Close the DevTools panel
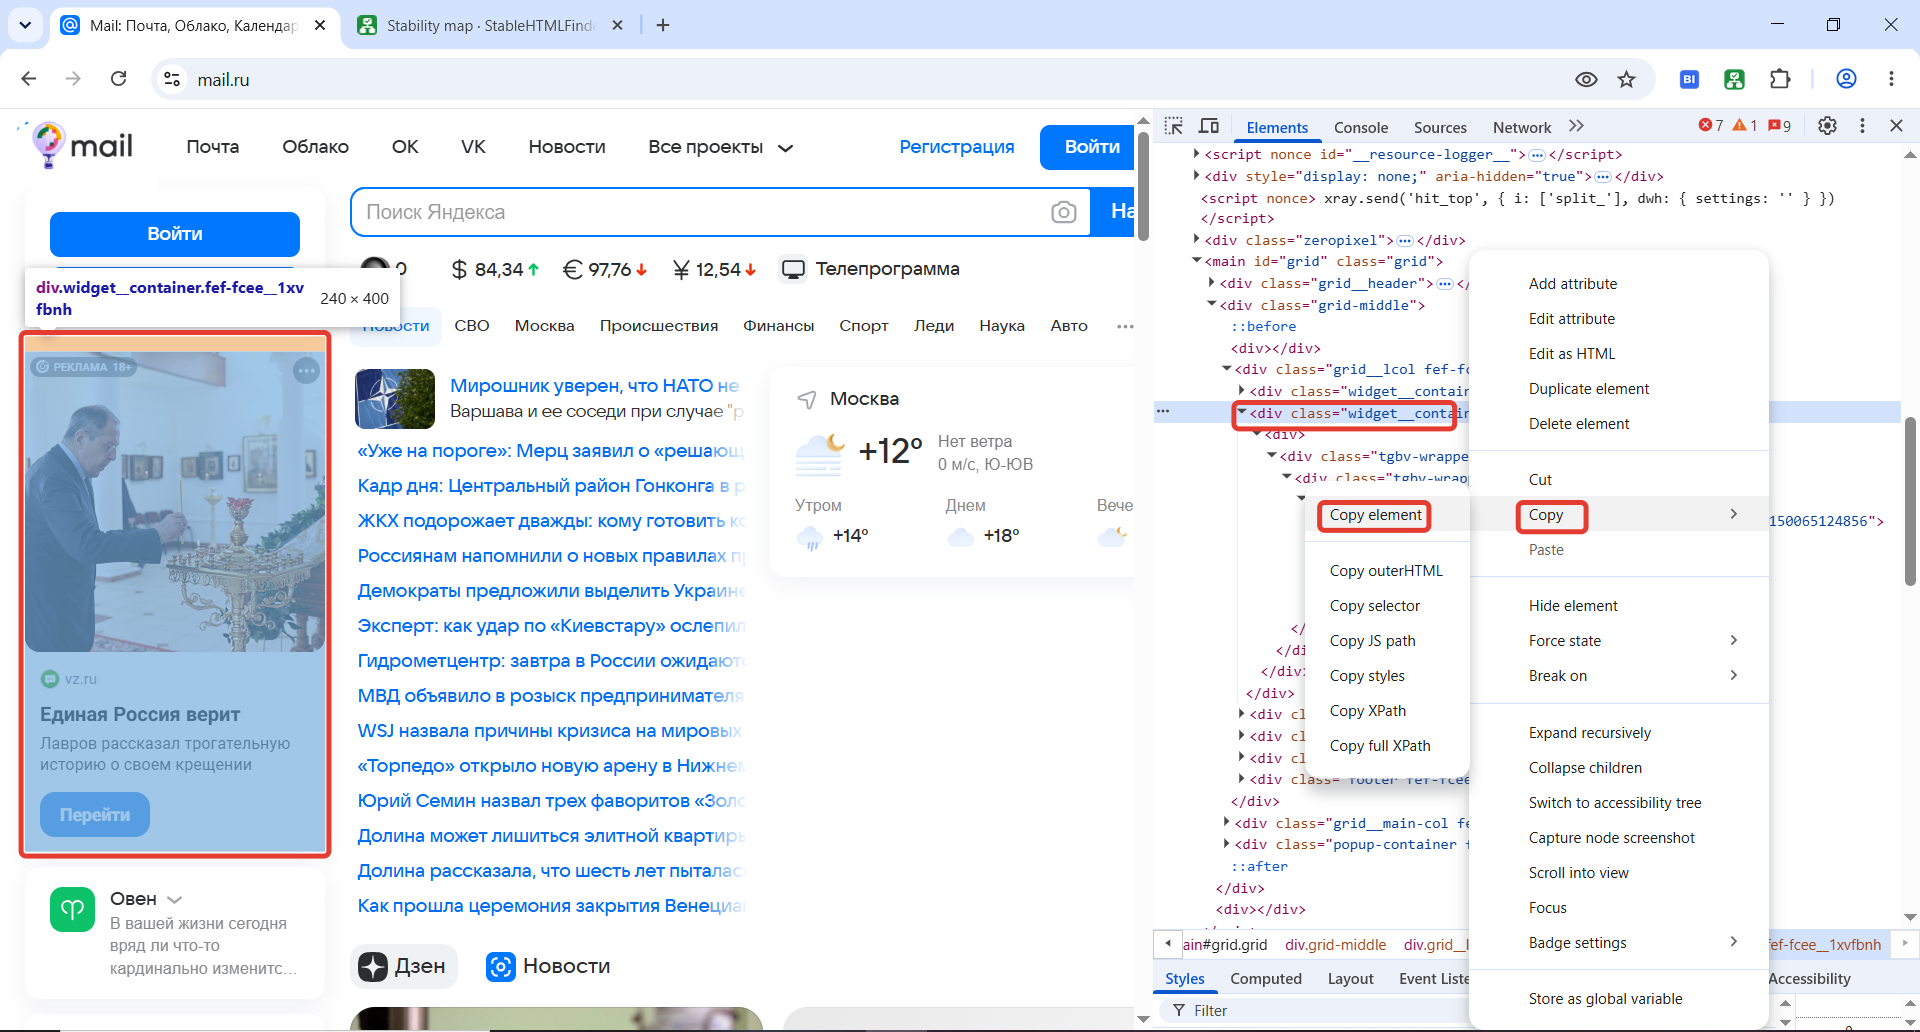Image resolution: width=1920 pixels, height=1032 pixels. pos(1896,126)
